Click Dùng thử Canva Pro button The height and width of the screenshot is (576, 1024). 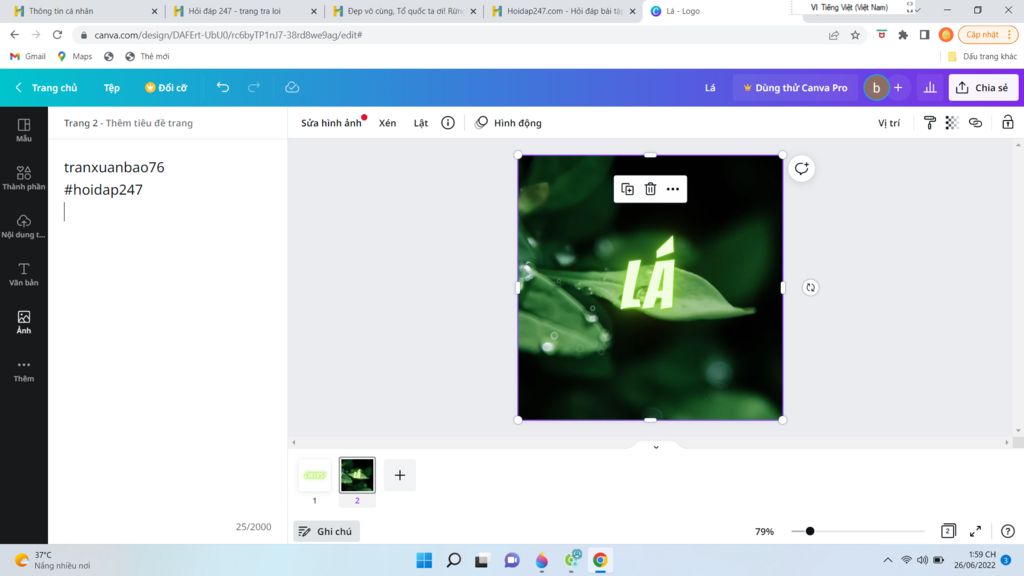(795, 88)
